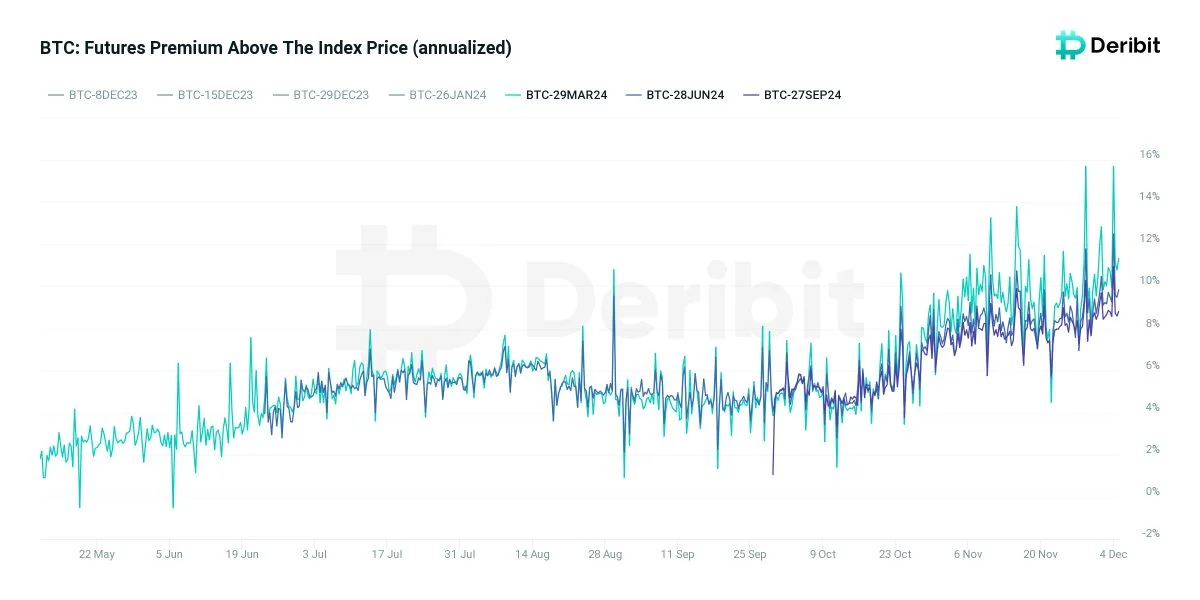Click the 16% y-axis label

coord(1149,154)
